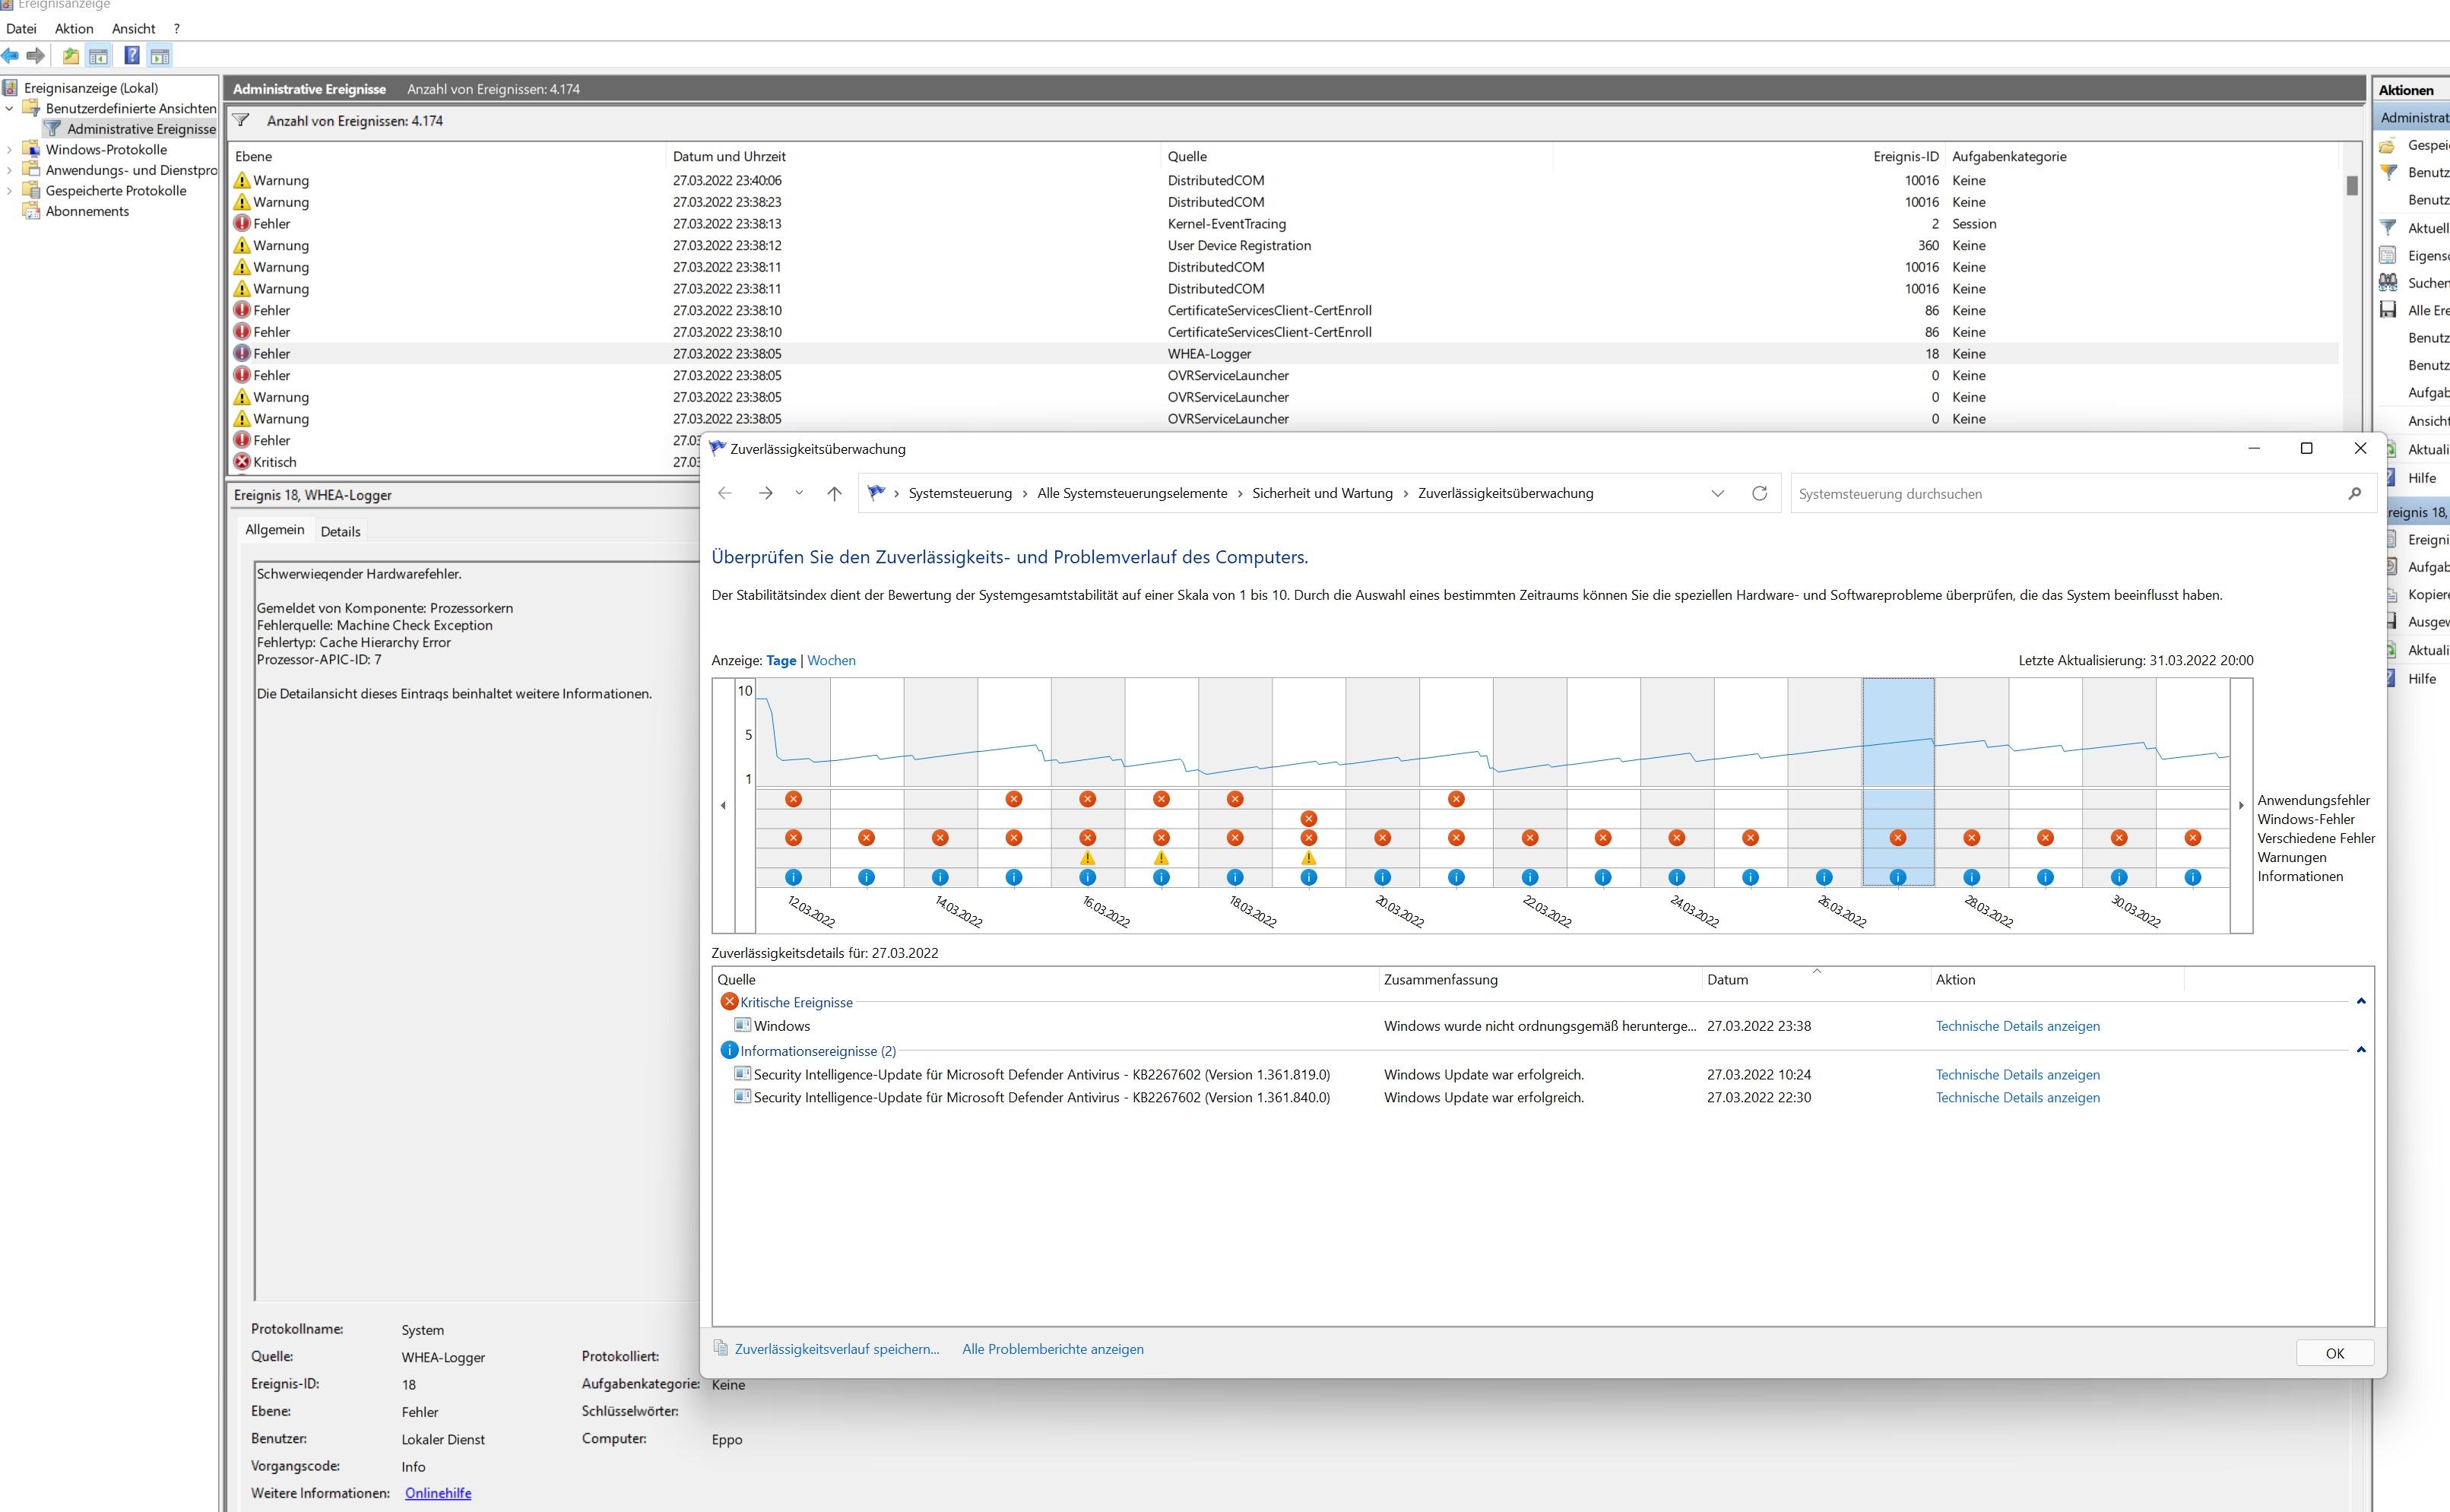Switch to the Allgemein tab
Viewport: 2450px width, 1512px height.
[275, 529]
